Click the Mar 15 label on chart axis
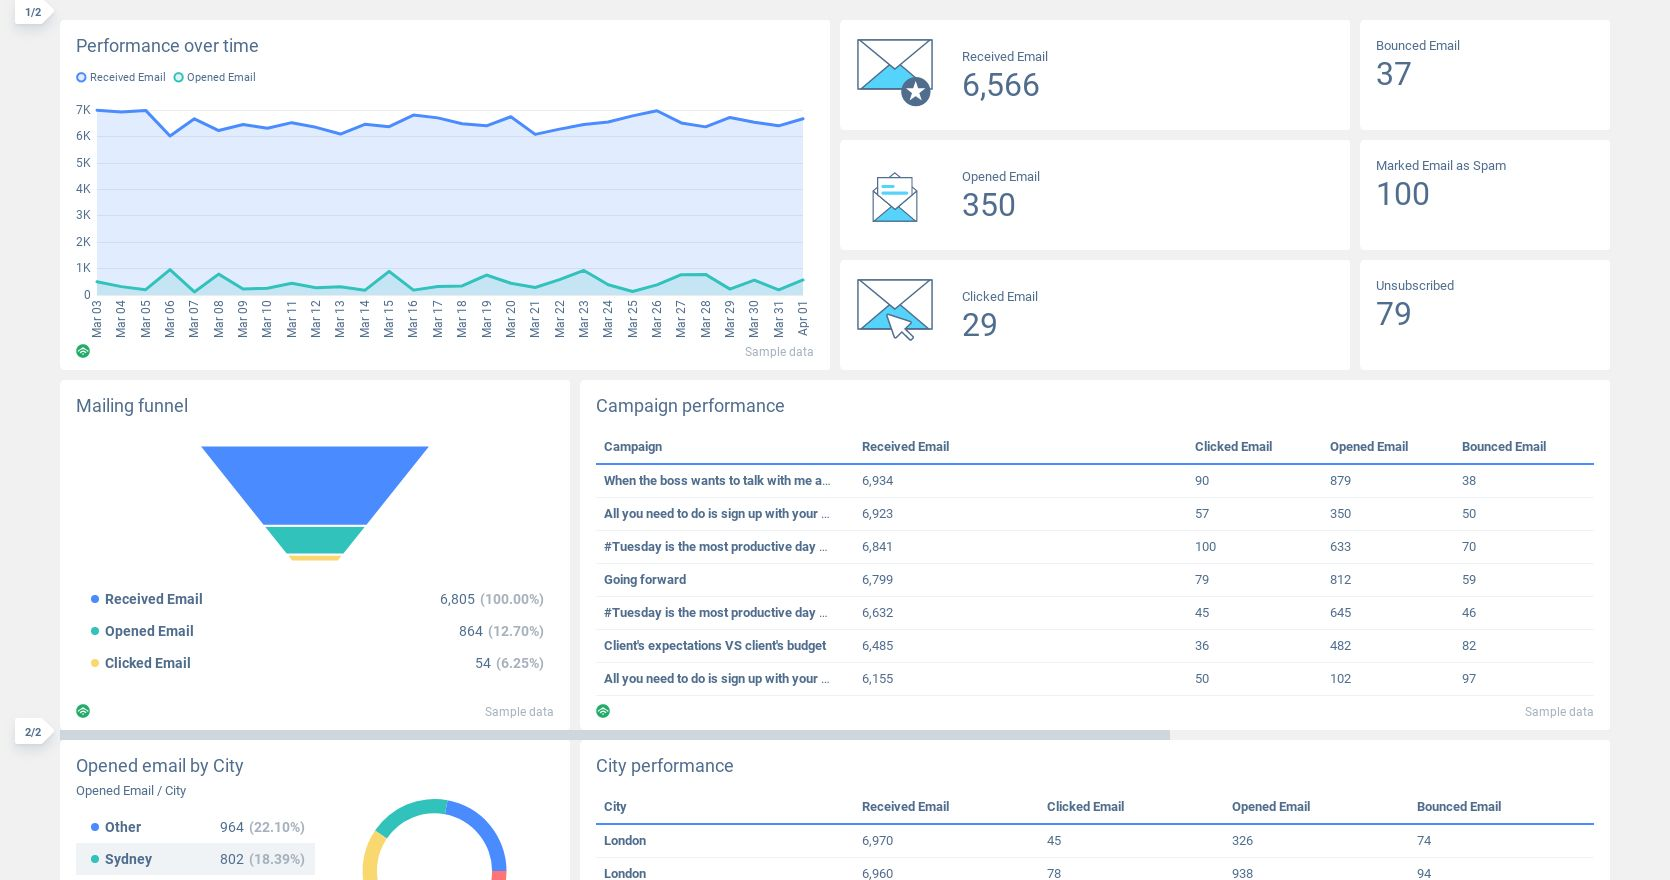The image size is (1670, 880). pyautogui.click(x=389, y=318)
